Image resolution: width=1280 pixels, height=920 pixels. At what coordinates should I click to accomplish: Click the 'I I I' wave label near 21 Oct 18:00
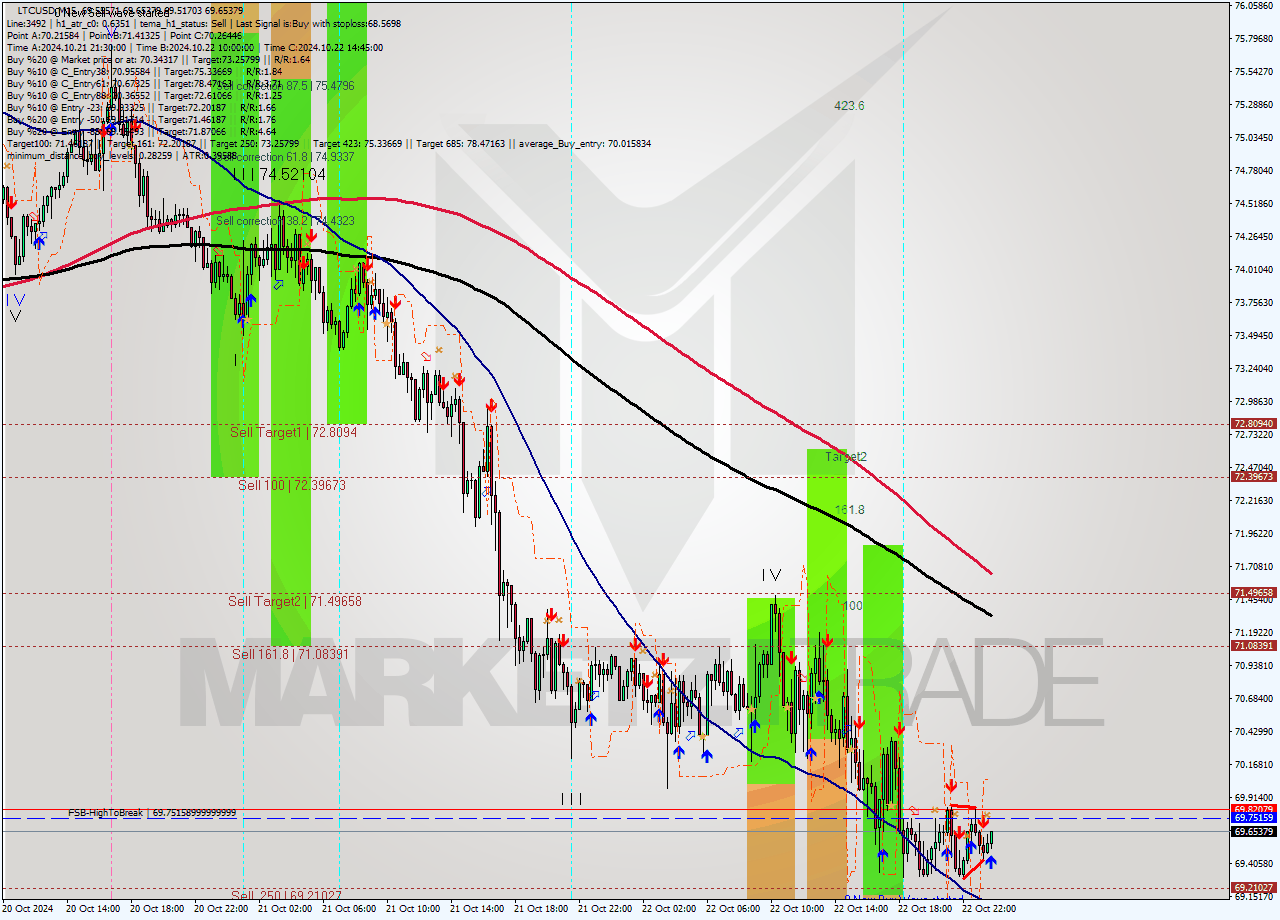571,798
